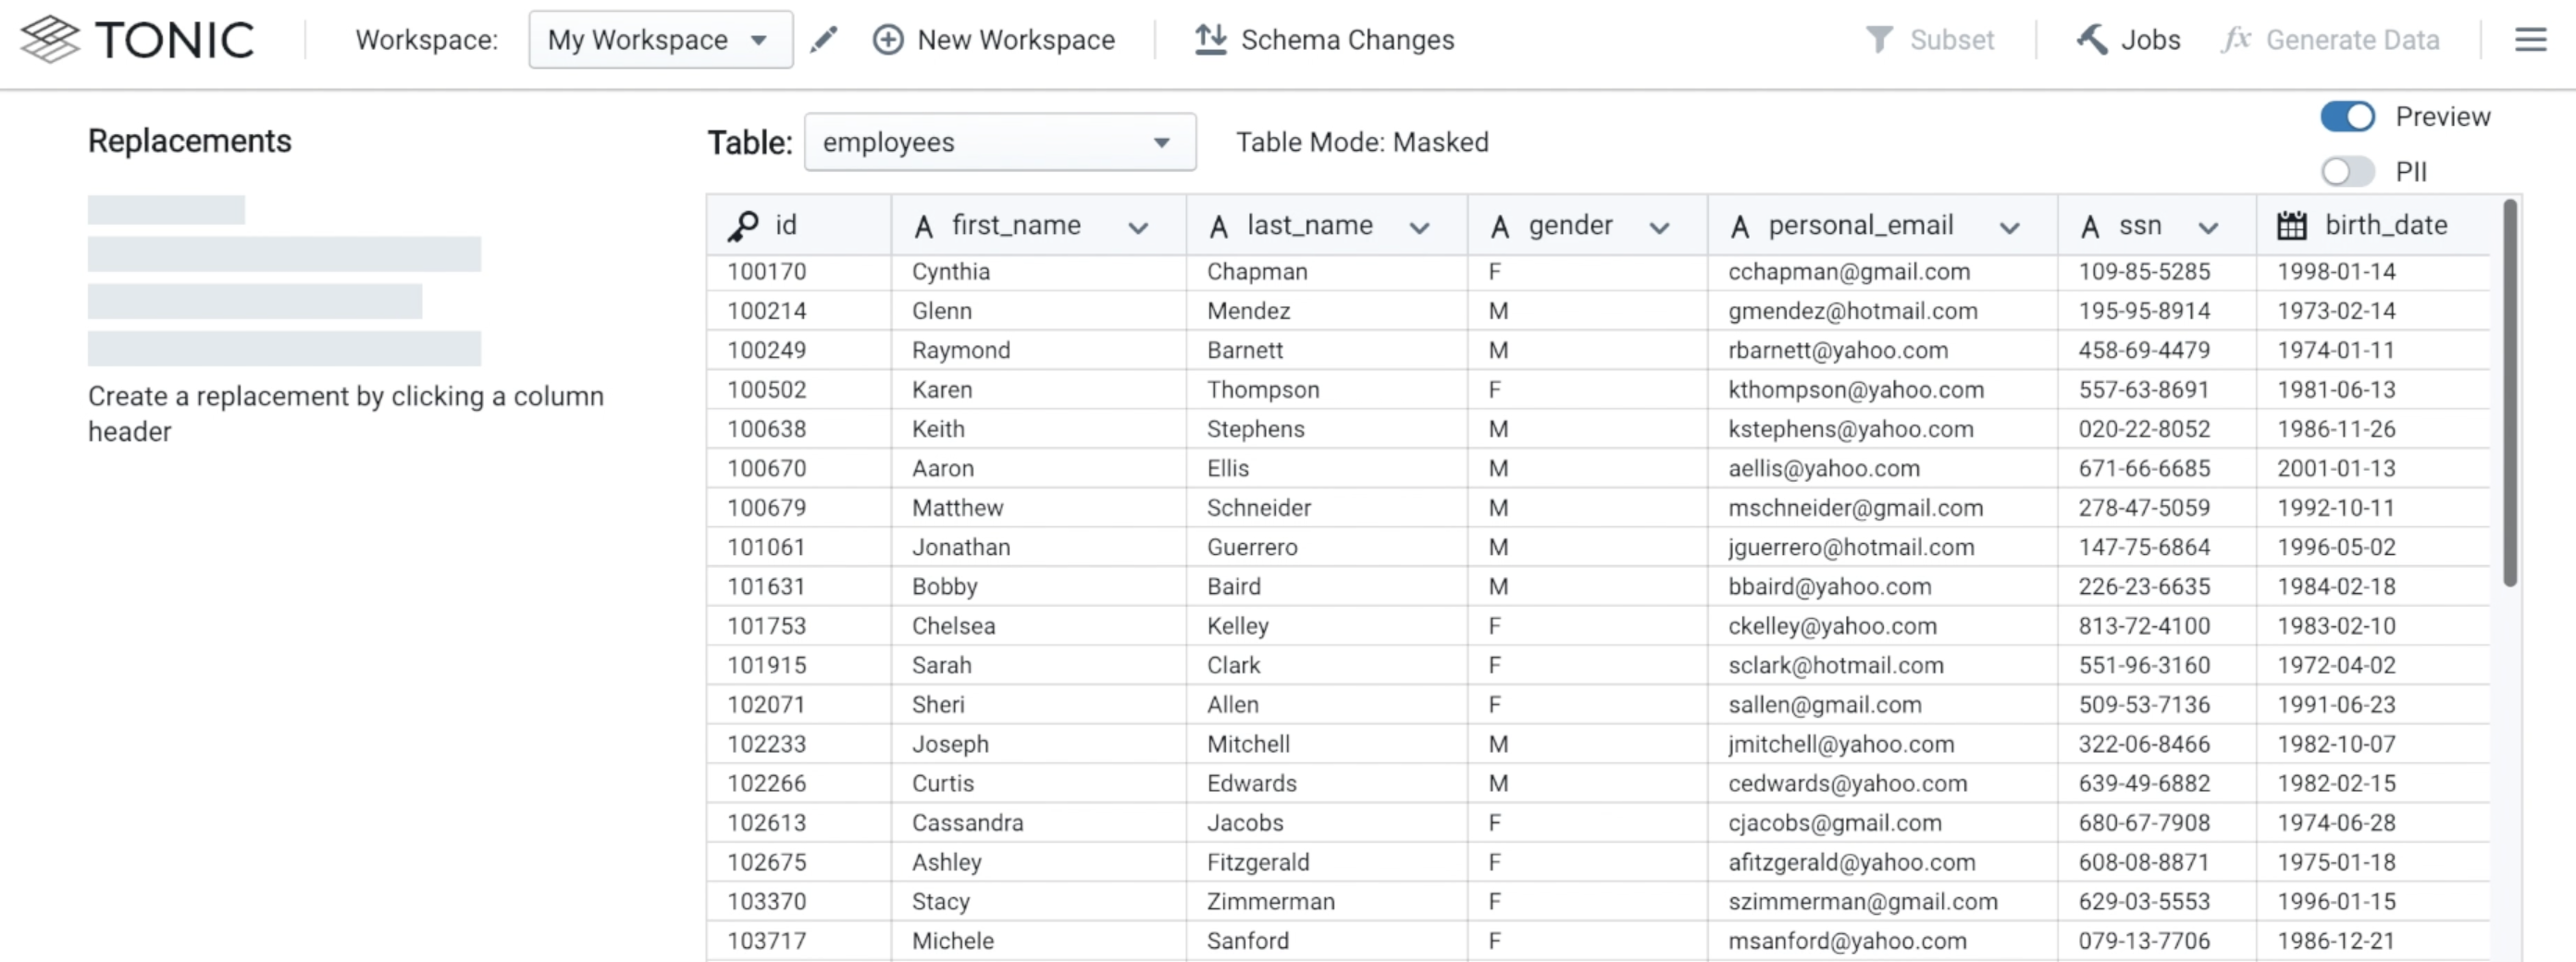Turn off the Preview toggle
Image resolution: width=2576 pixels, height=962 pixels.
(2346, 117)
